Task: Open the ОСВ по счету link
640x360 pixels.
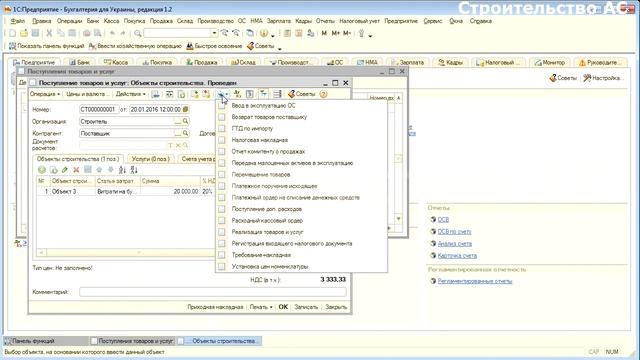Action: click(x=454, y=232)
